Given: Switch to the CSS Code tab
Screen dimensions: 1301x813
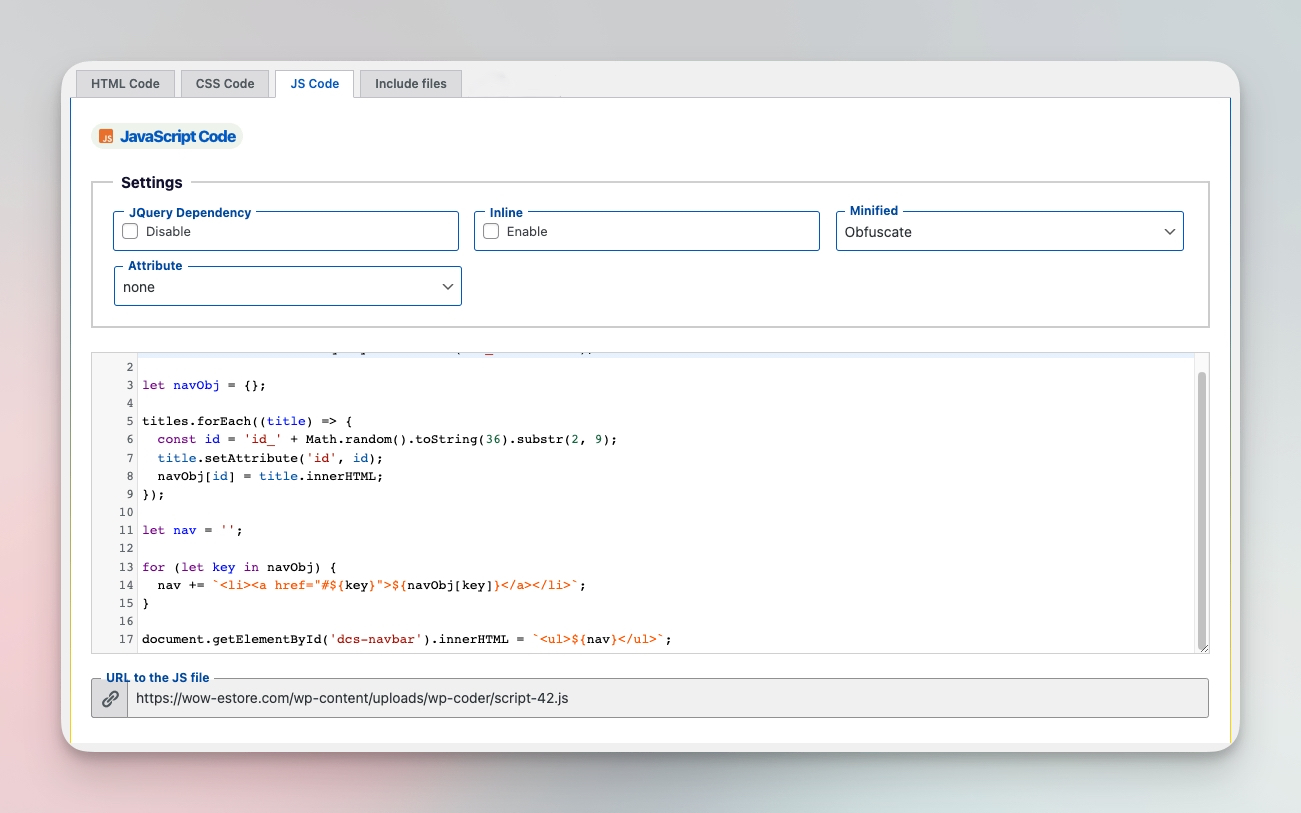Looking at the screenshot, I should coord(225,84).
